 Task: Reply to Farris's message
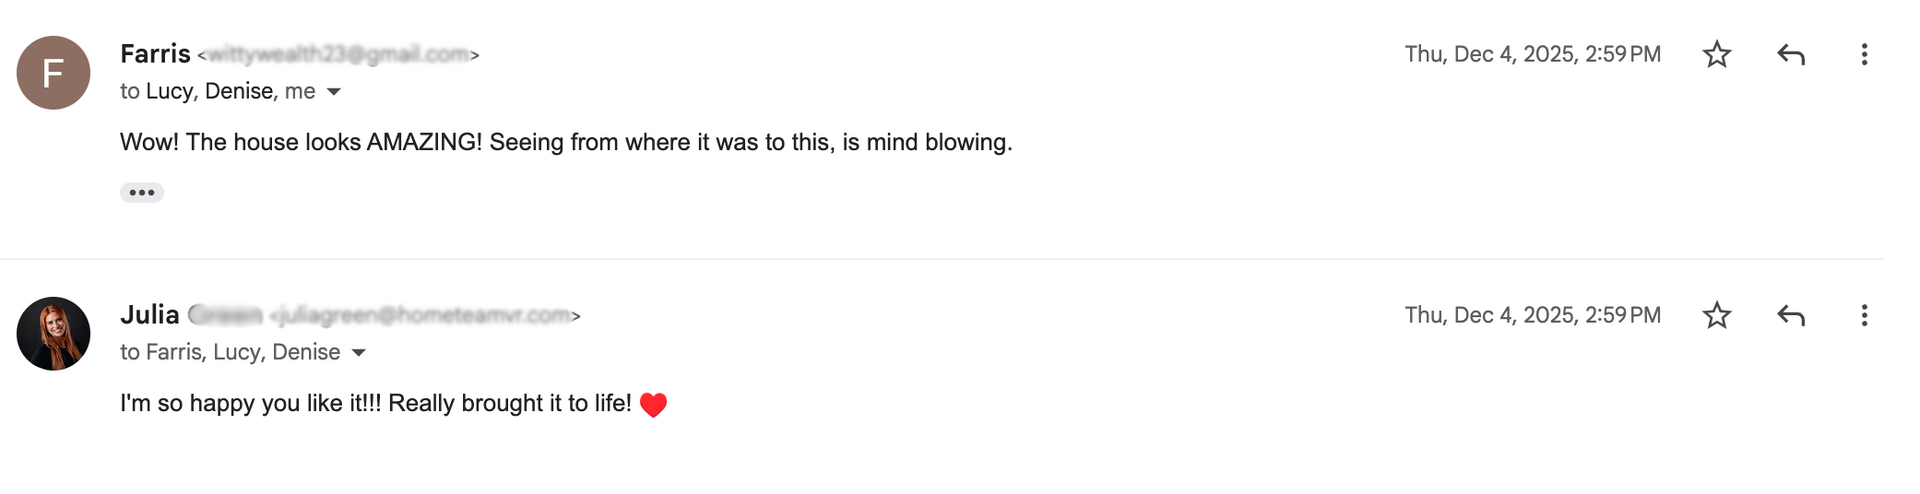[x=1791, y=54]
